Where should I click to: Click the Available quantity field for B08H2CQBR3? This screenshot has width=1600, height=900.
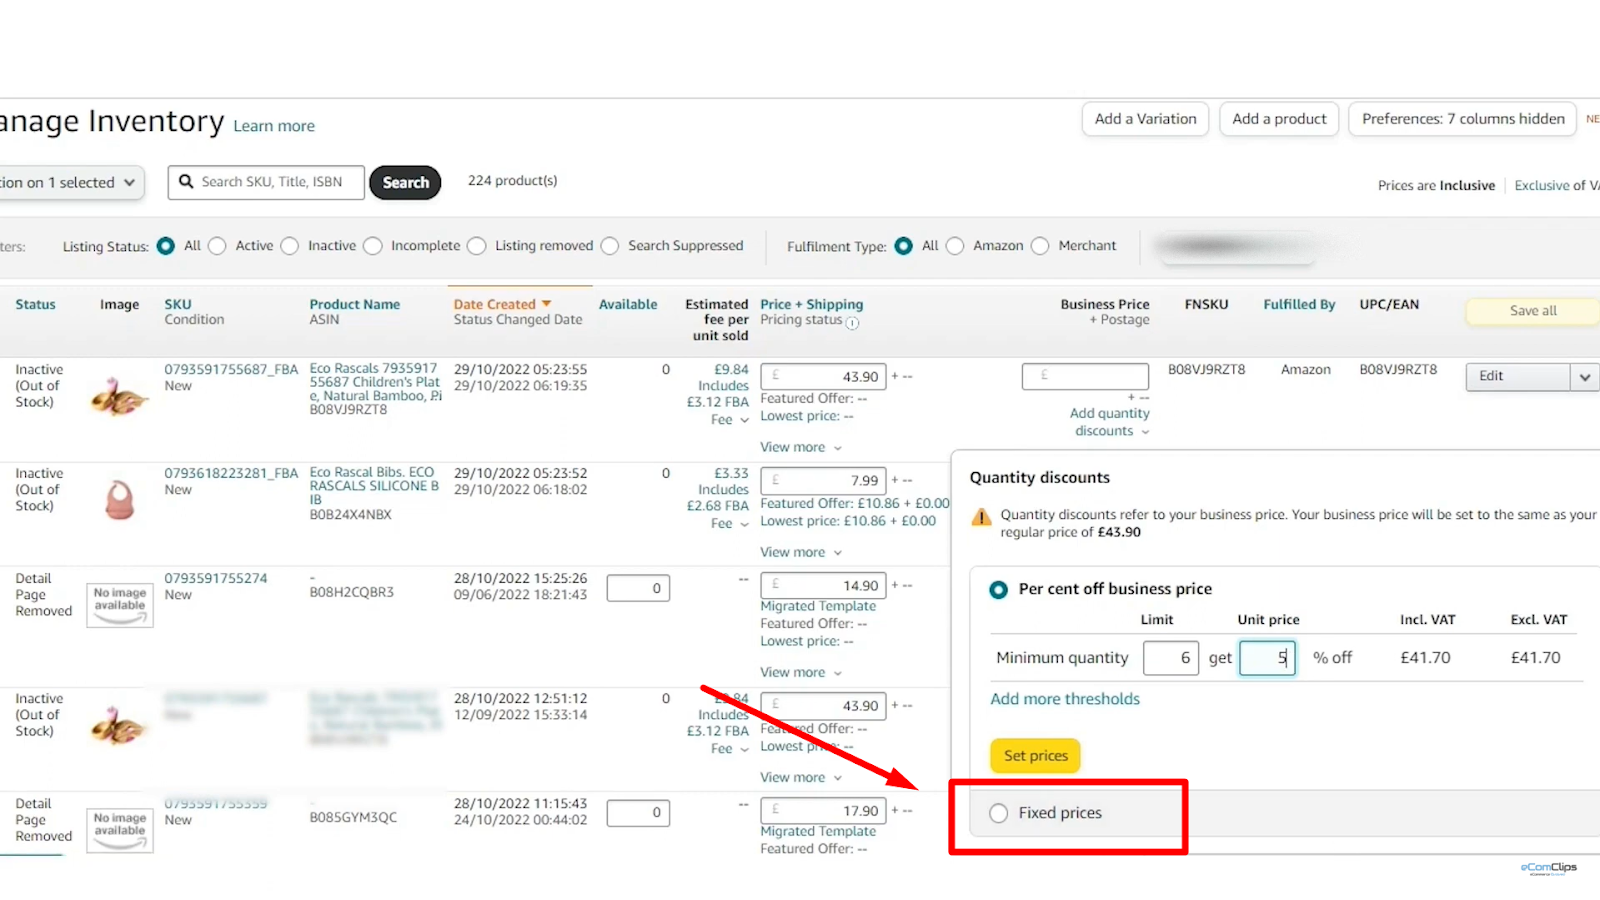click(638, 588)
